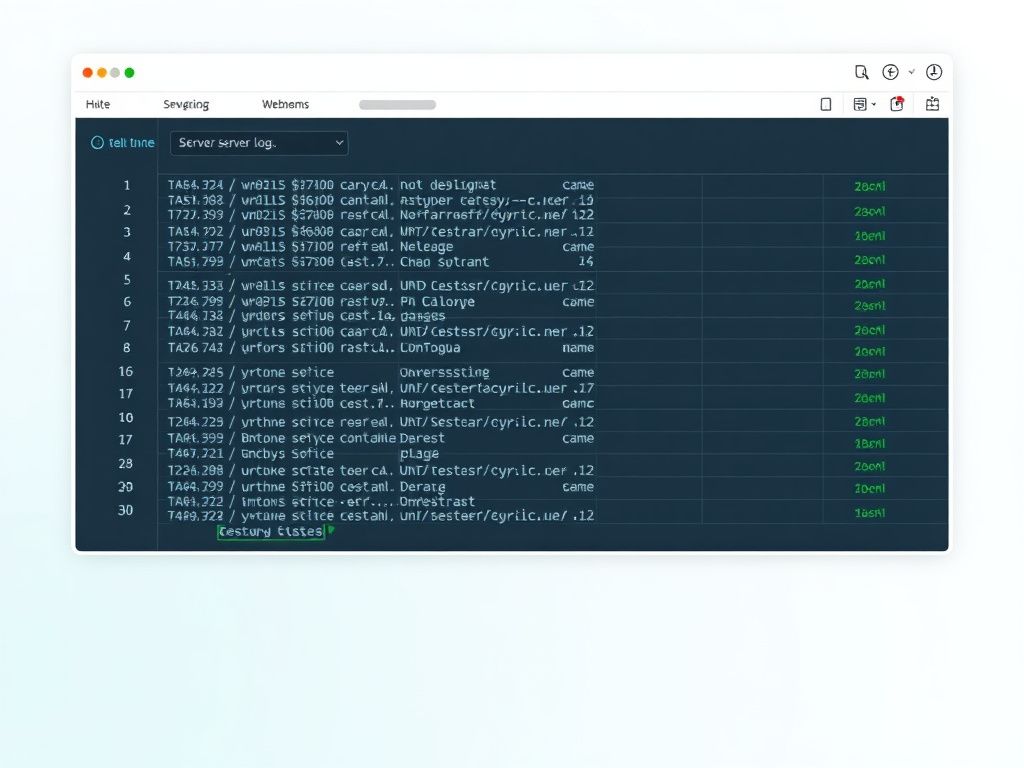This screenshot has width=1024, height=768.
Task: Click log entry 'Rorgetcact'
Action: 437,404
